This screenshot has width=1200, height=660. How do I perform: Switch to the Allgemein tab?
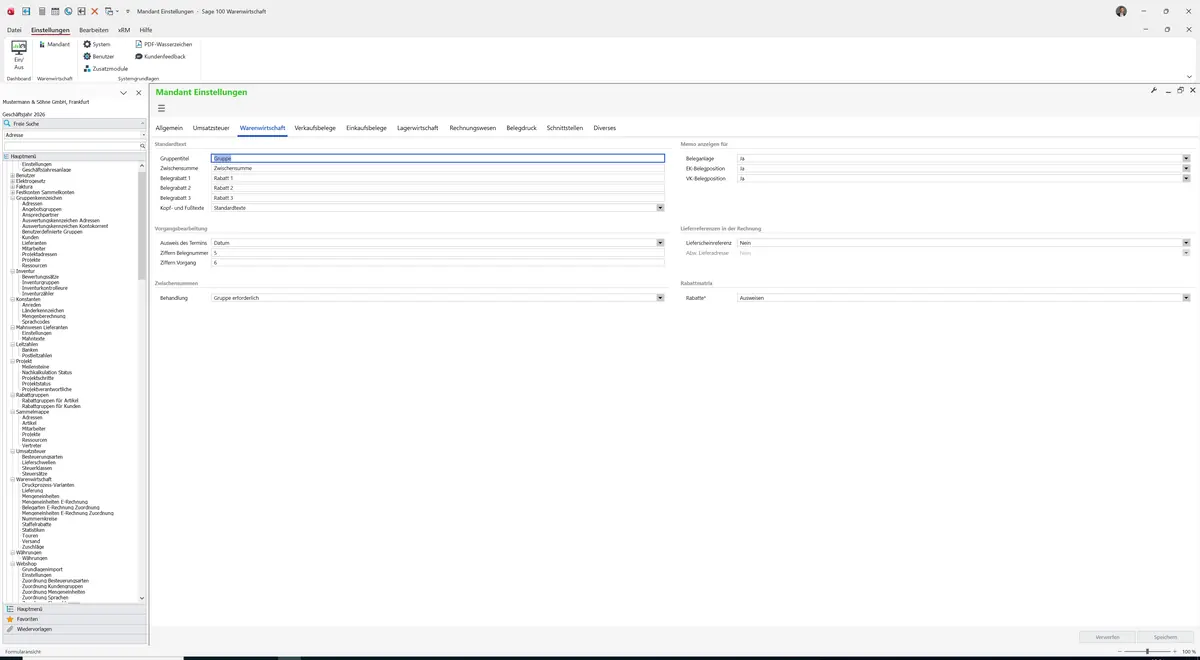169,128
